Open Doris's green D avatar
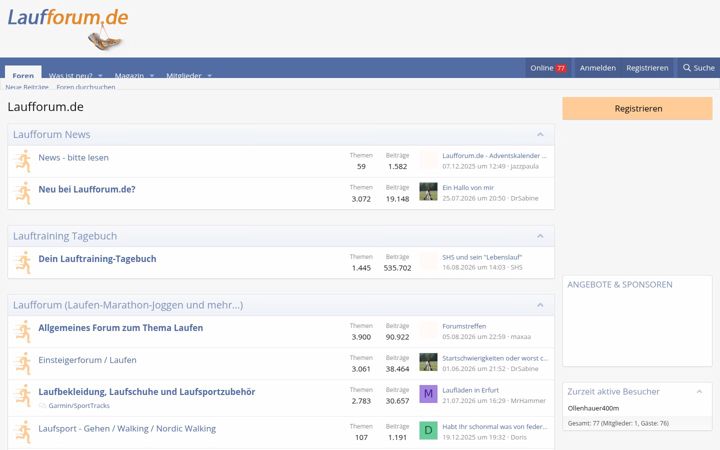Screen dimensions: 720x450 428,431
